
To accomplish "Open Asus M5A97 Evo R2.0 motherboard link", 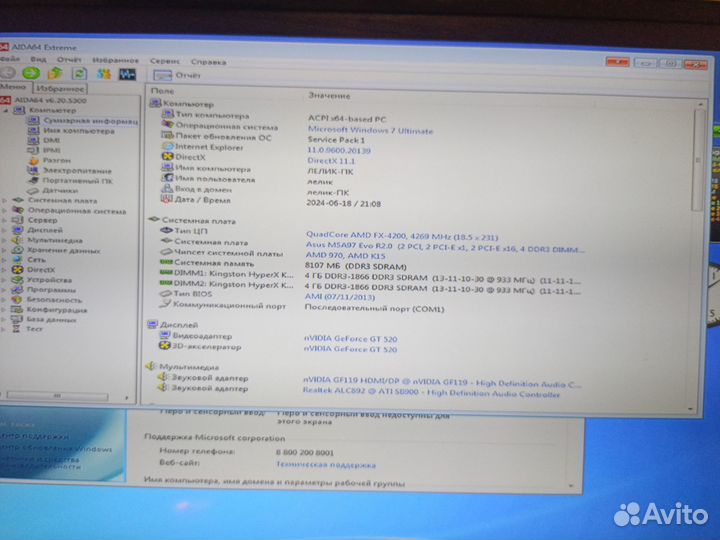I will [445, 247].
